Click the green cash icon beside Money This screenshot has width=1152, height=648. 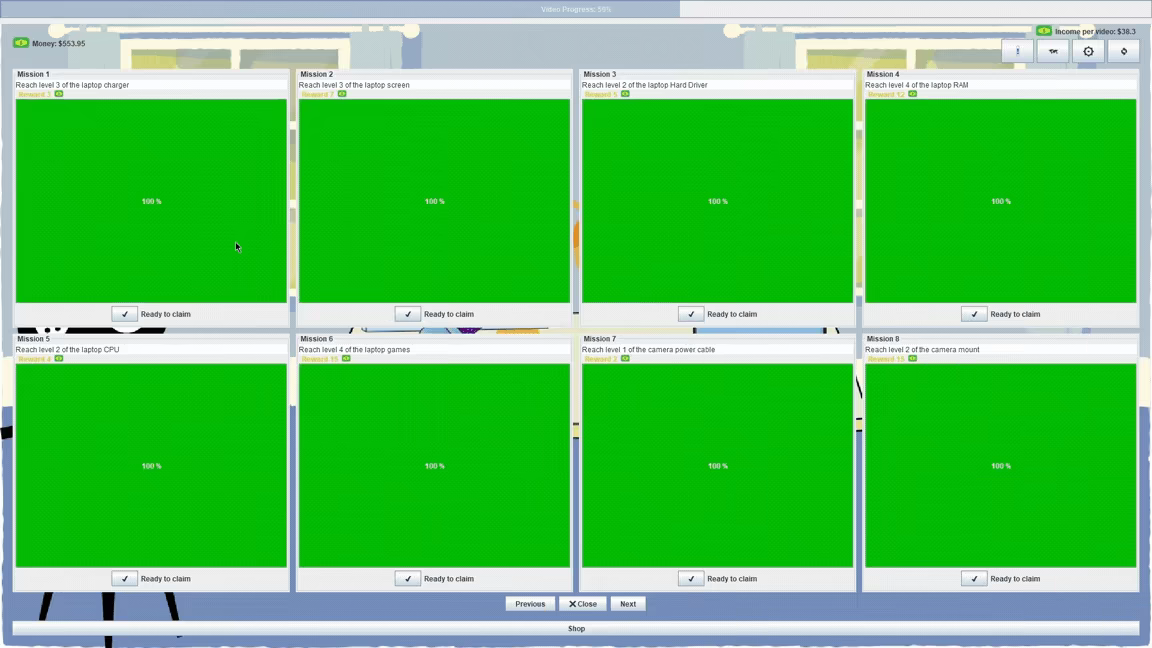tap(21, 43)
